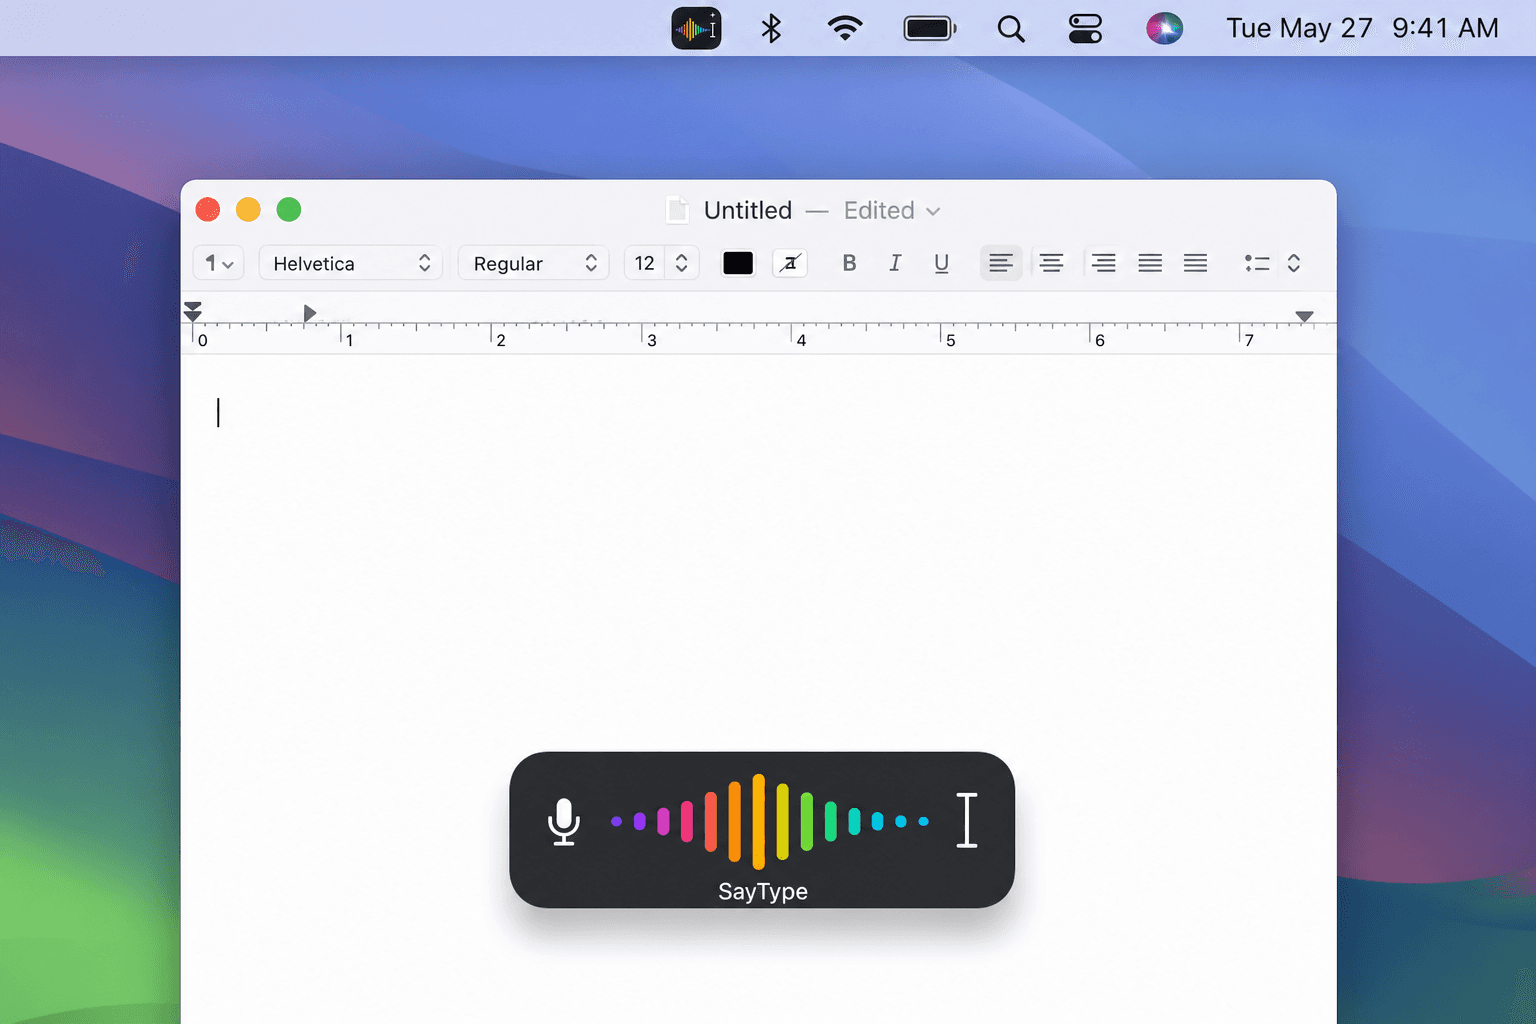Launch Siri from menu bar
This screenshot has height=1024, width=1536.
point(1164,28)
